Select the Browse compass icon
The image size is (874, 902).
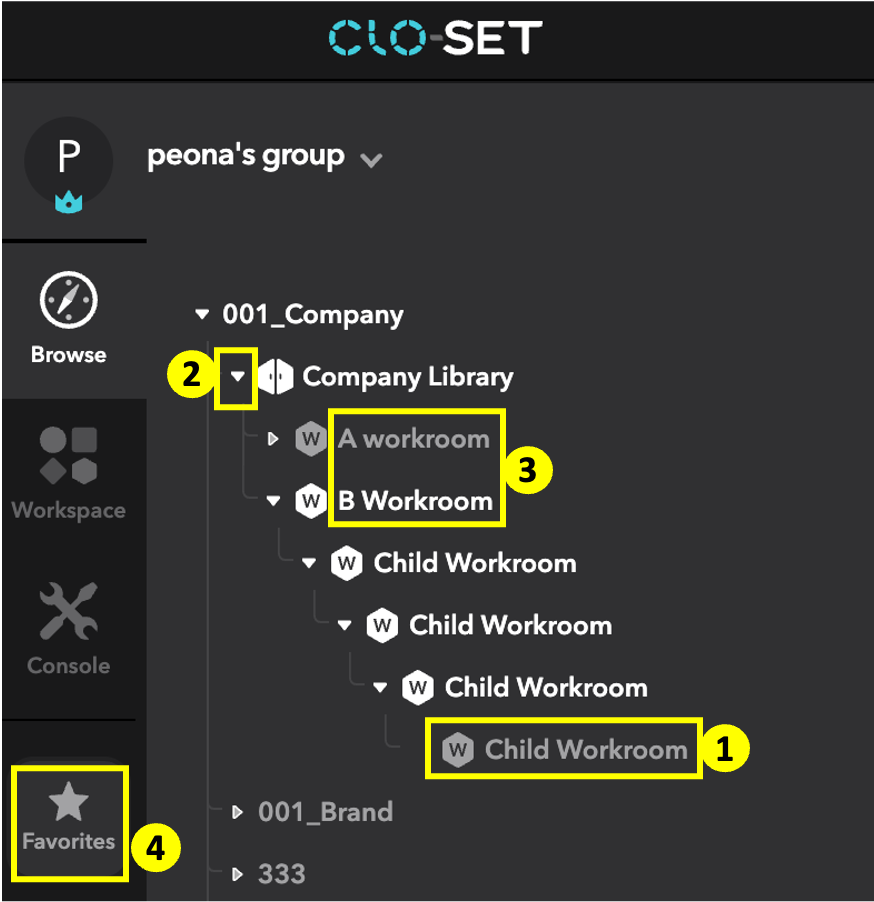(x=68, y=299)
